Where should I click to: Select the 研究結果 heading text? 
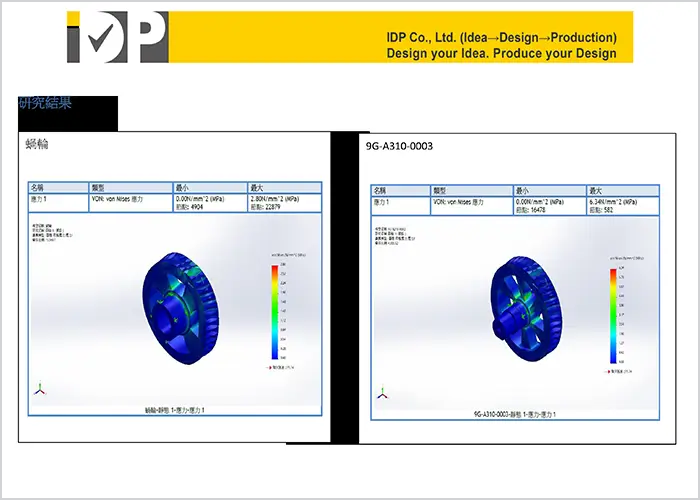[x=45, y=104]
